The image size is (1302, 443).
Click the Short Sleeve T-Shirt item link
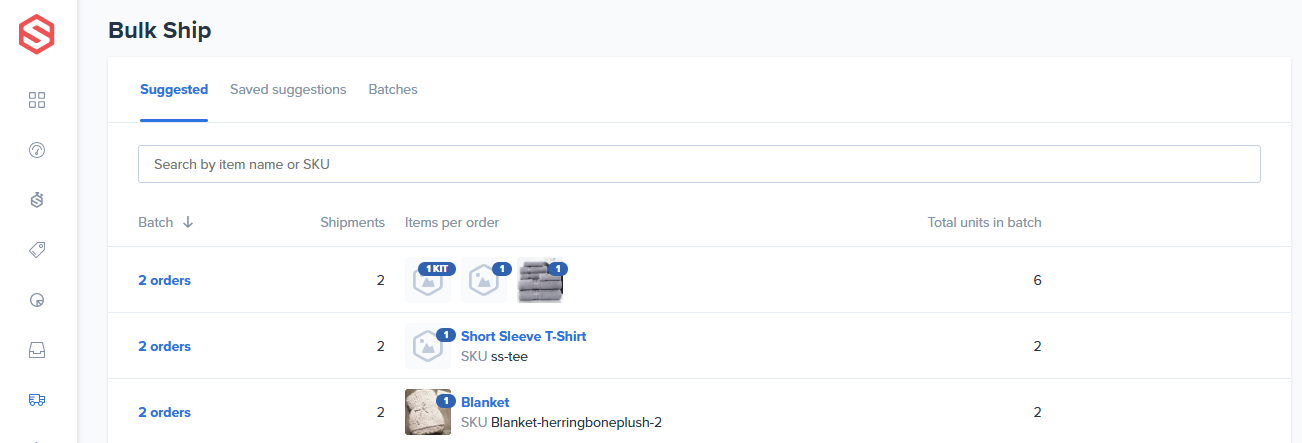tap(523, 337)
